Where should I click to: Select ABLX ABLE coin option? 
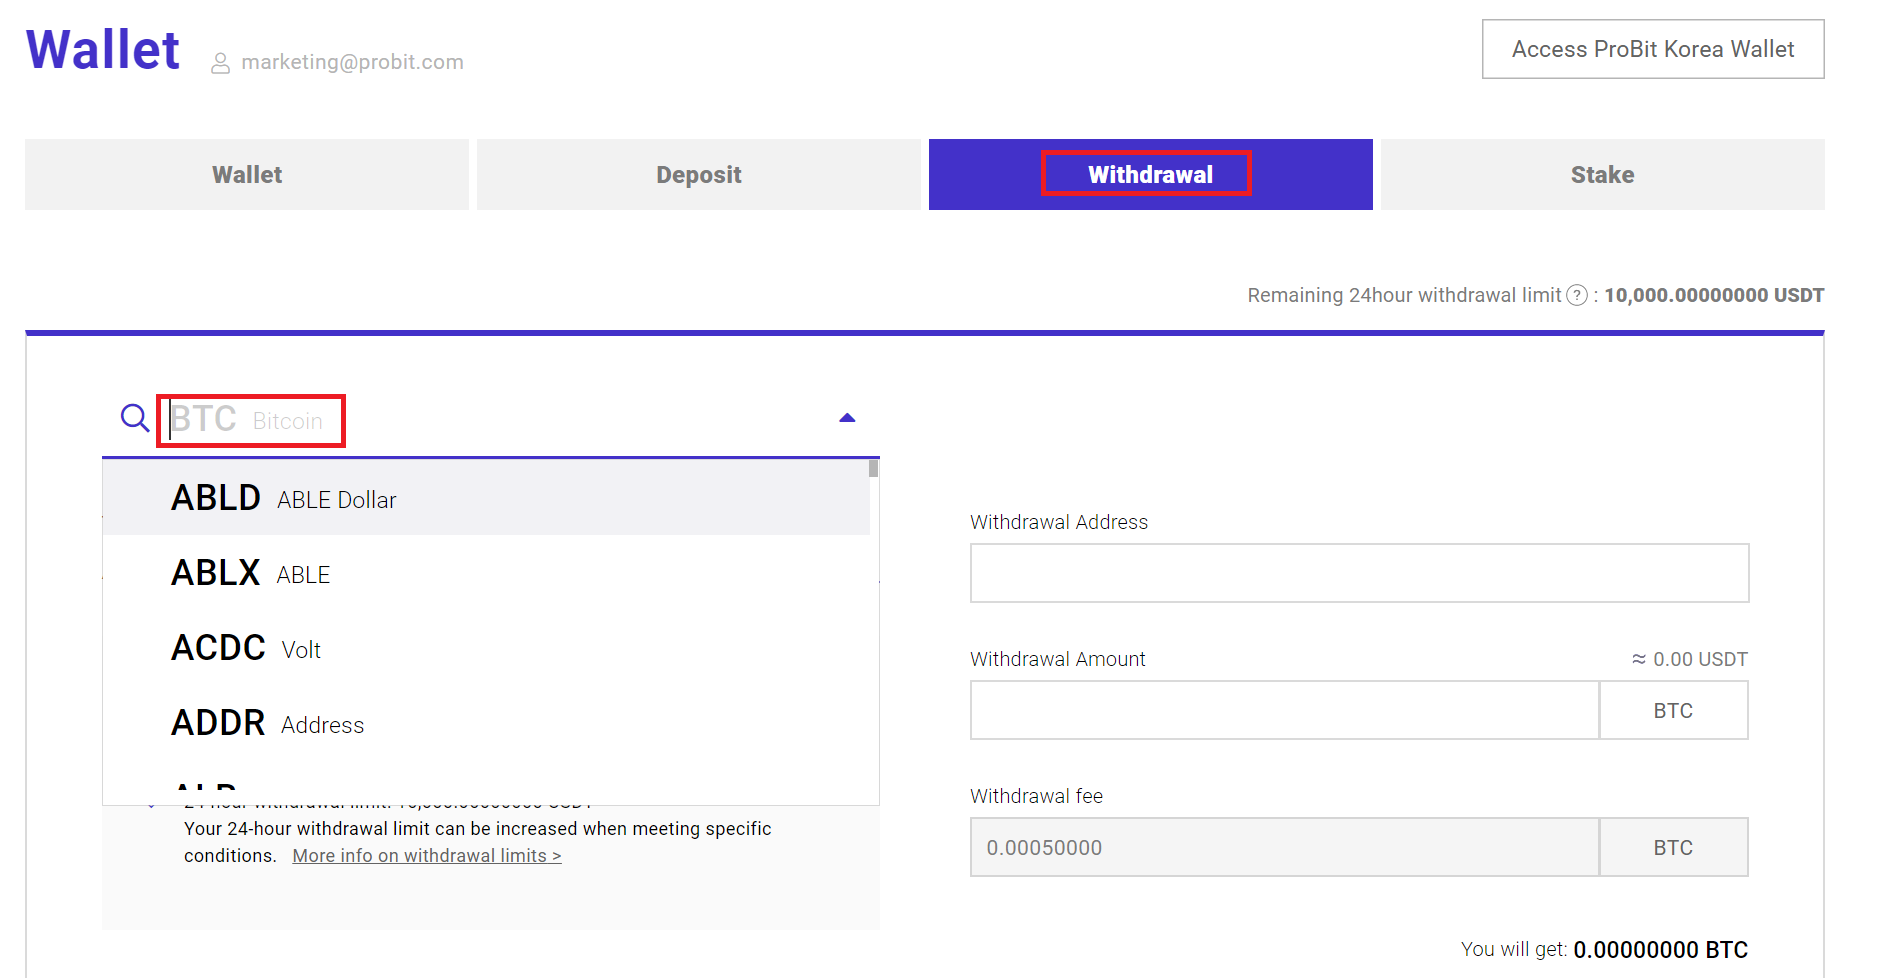tap(486, 572)
